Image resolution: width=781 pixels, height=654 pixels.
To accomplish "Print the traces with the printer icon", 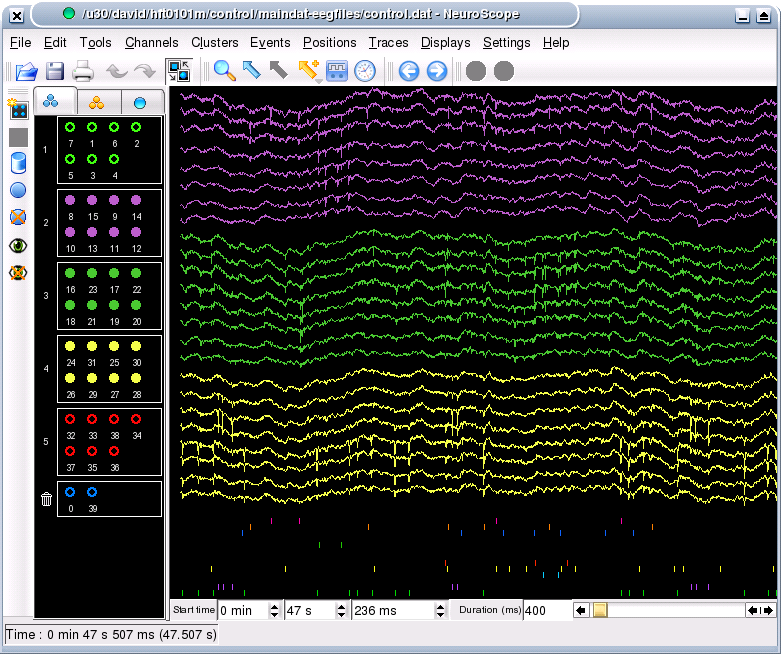I will 83,71.
